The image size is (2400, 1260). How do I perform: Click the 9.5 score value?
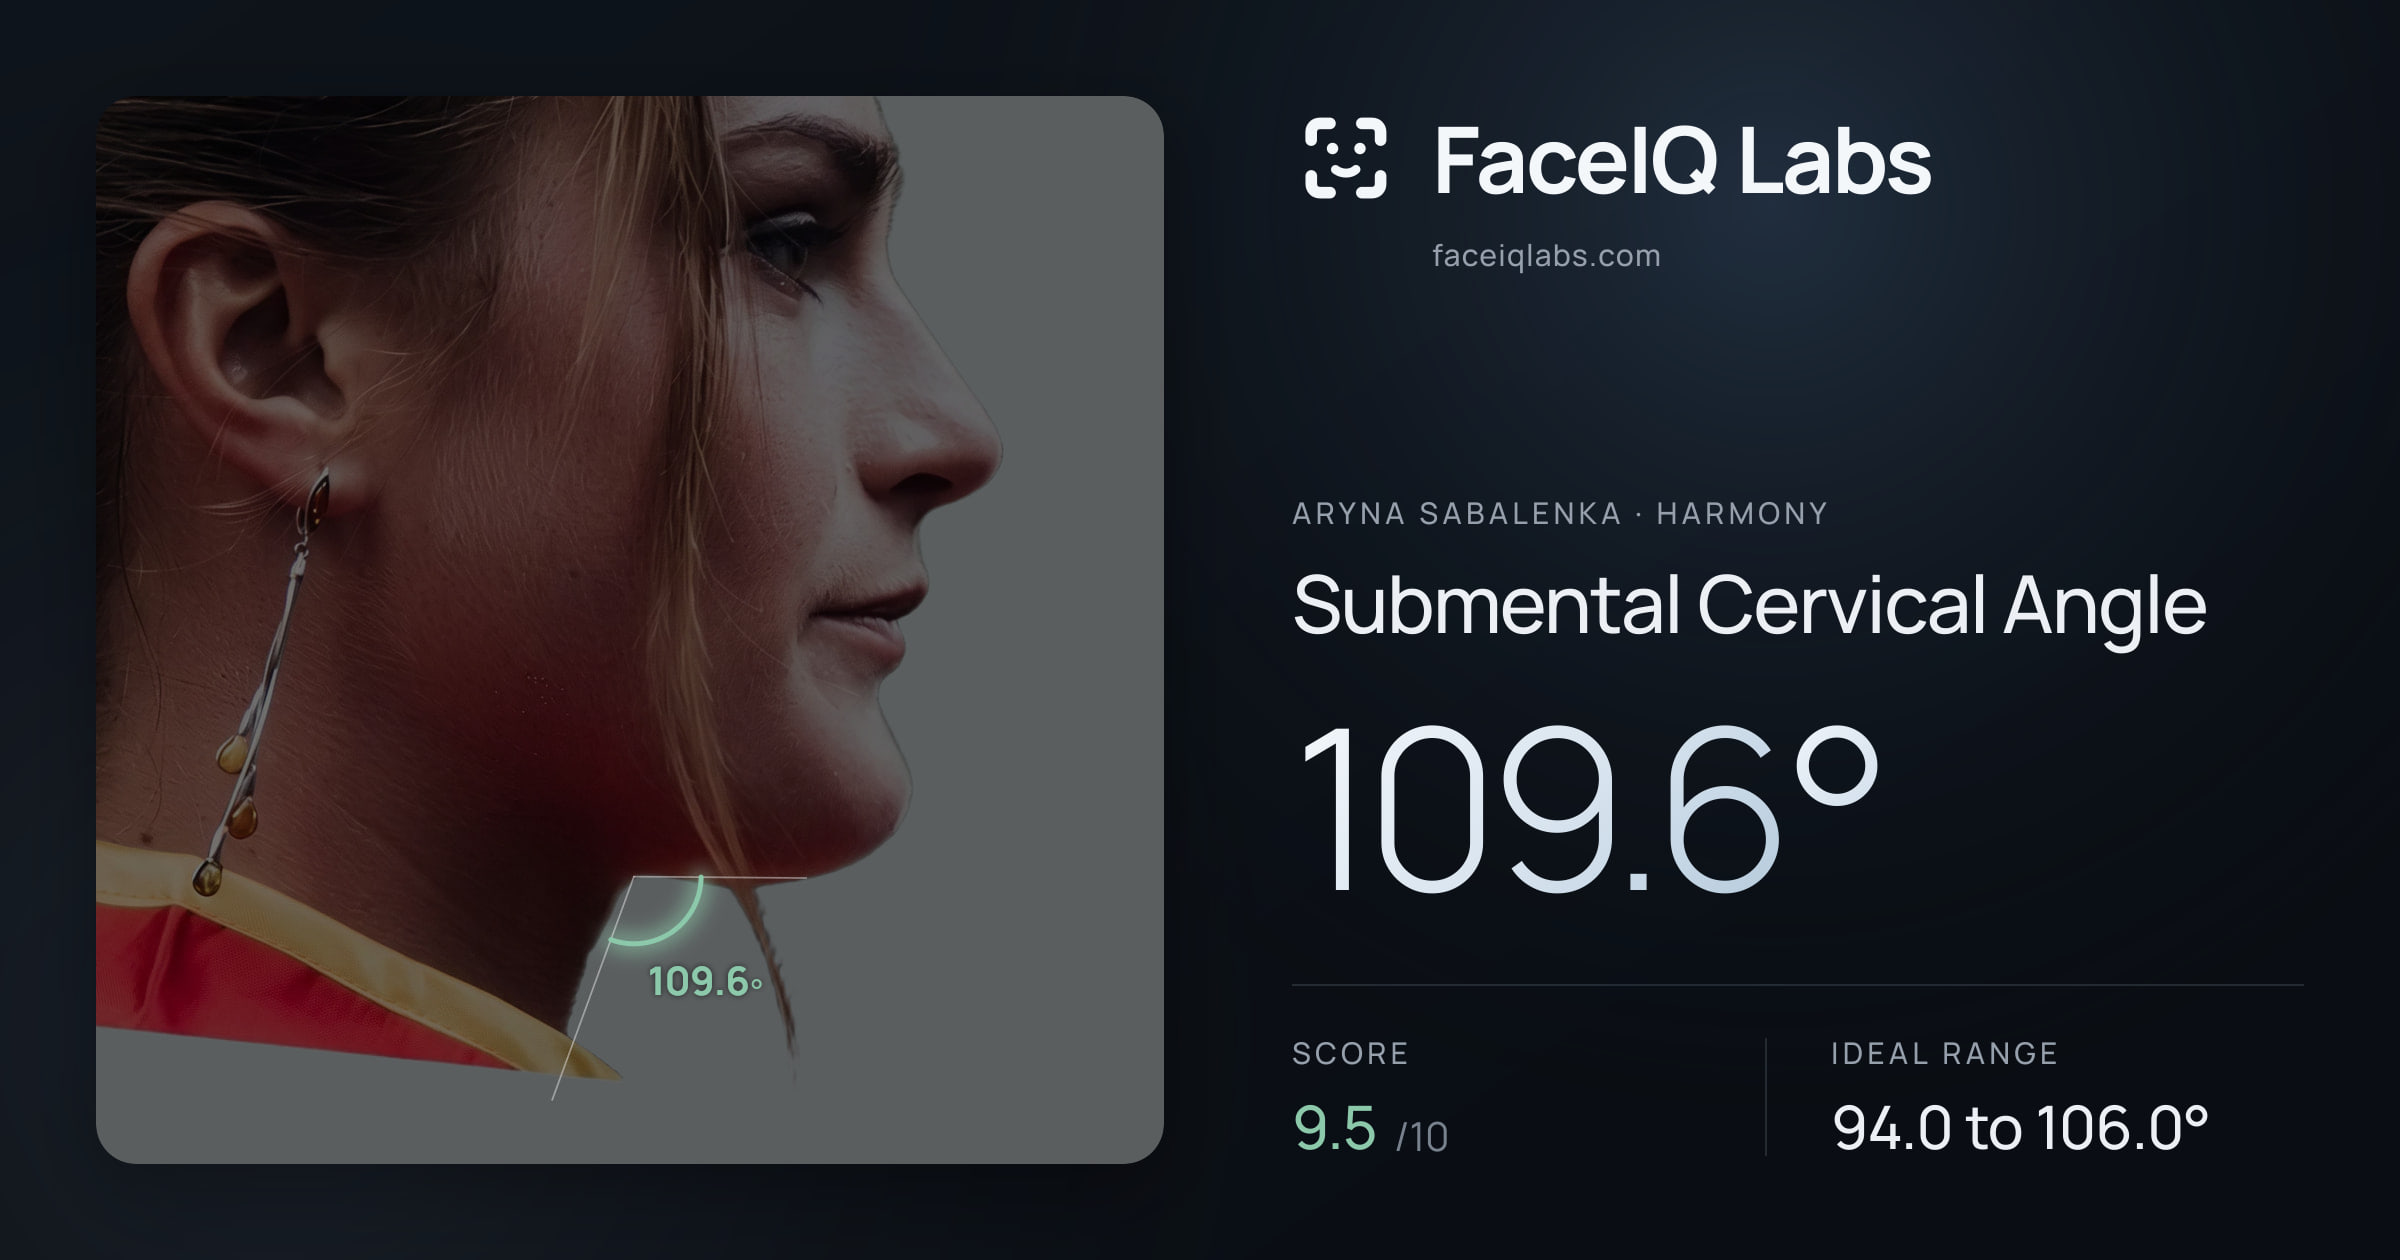pyautogui.click(x=1335, y=1128)
